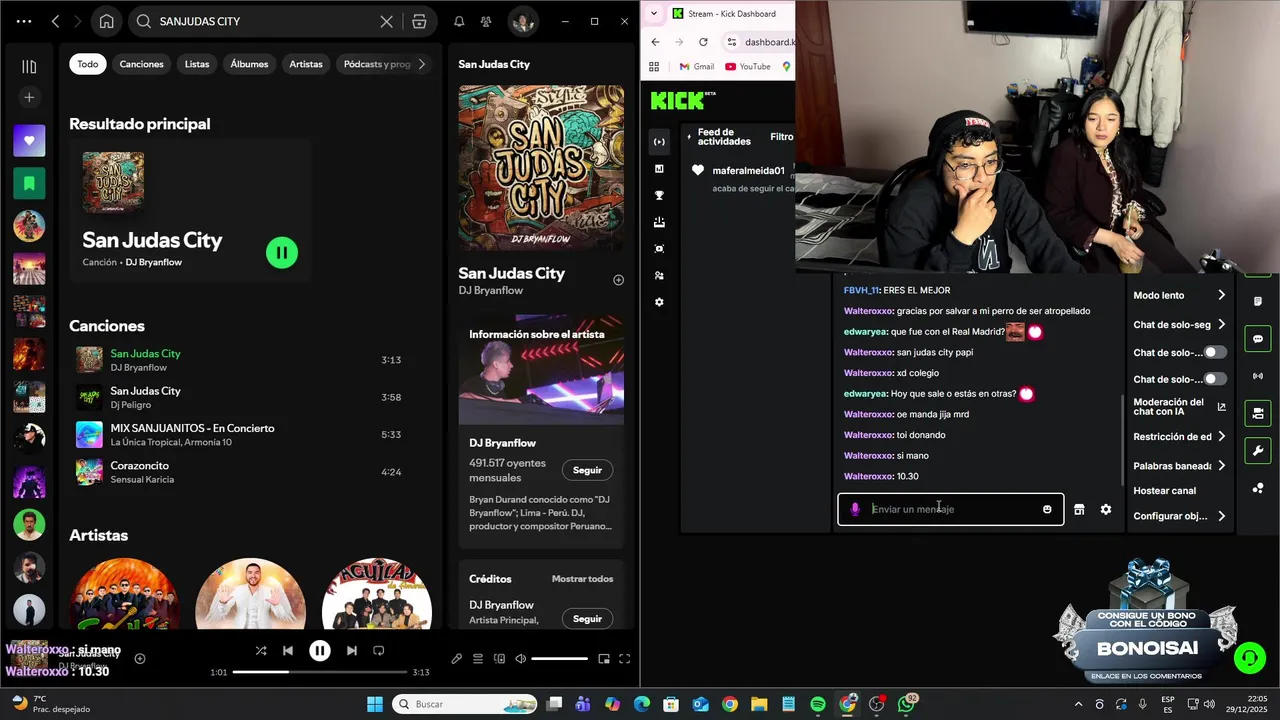The image size is (1280, 720).
Task: Open Liked Songs purple heart tile
Action: tap(29, 141)
